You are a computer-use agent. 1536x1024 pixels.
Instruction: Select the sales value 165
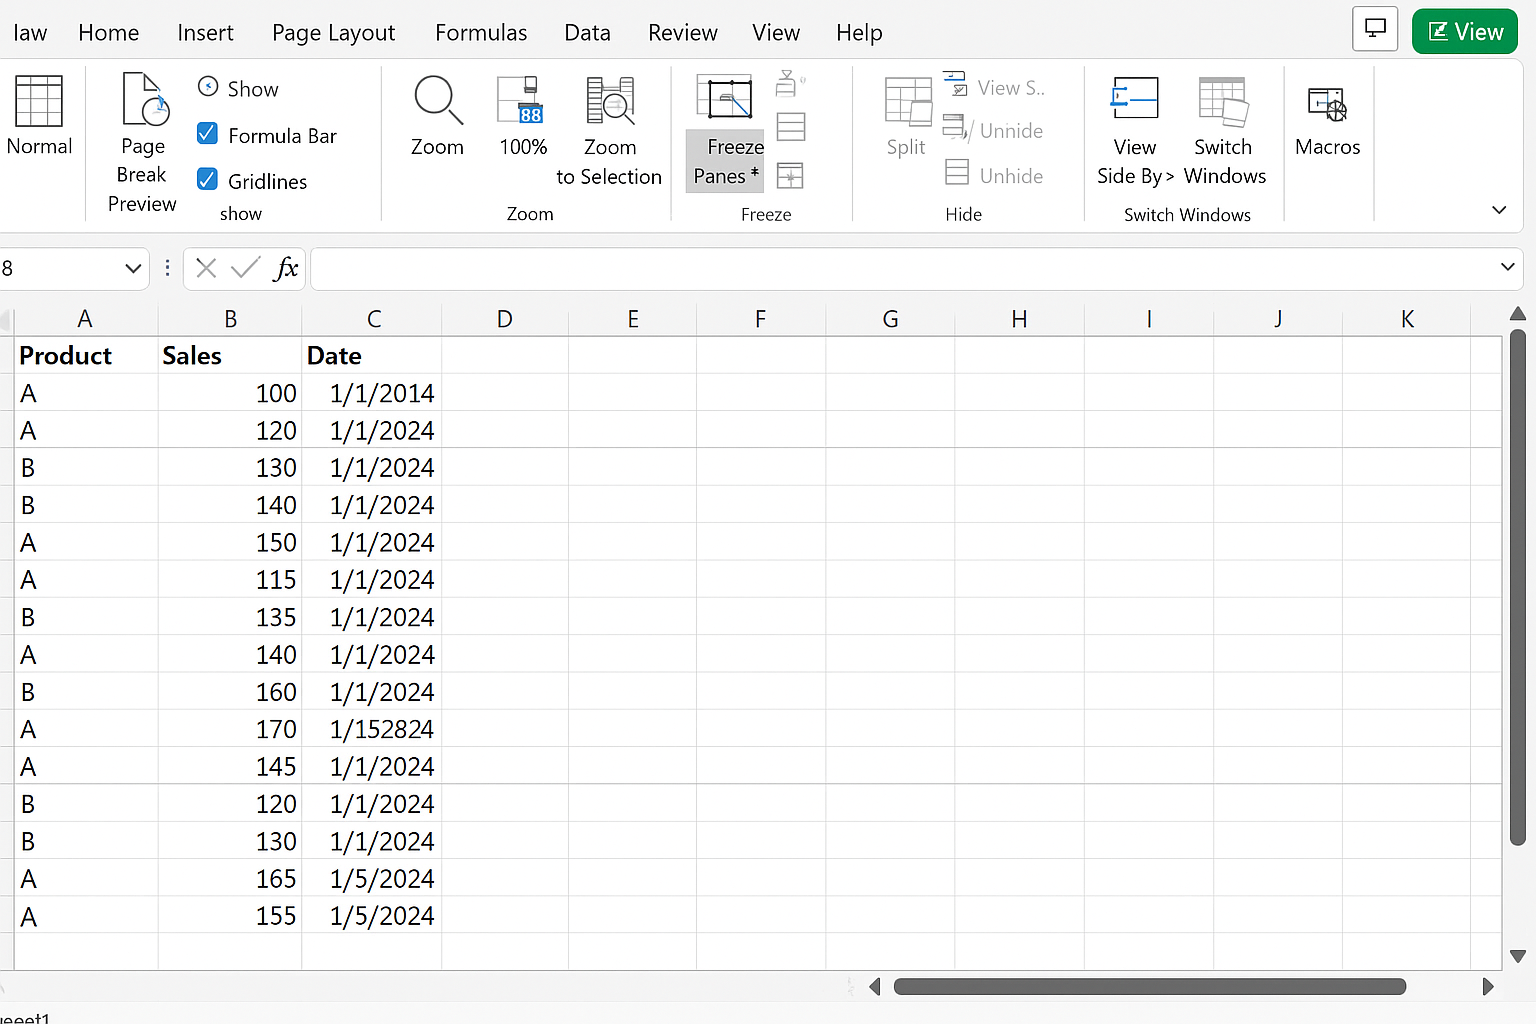point(230,878)
